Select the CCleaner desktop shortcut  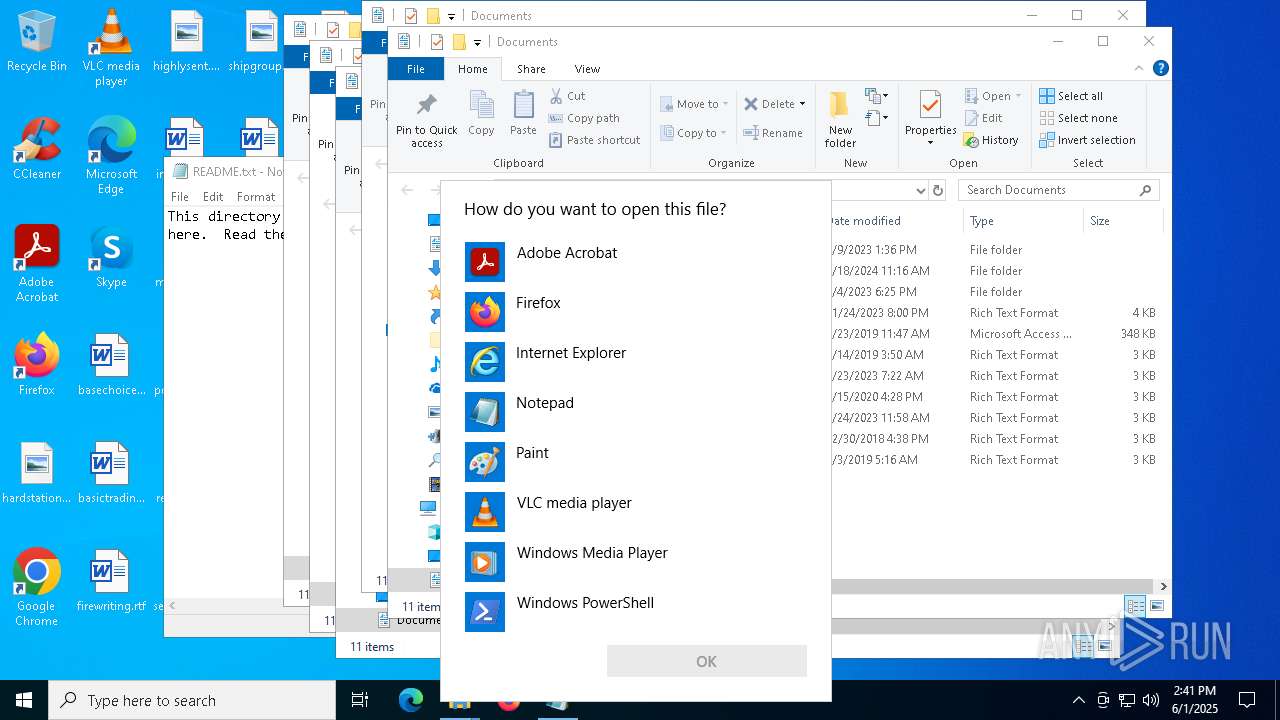(37, 148)
